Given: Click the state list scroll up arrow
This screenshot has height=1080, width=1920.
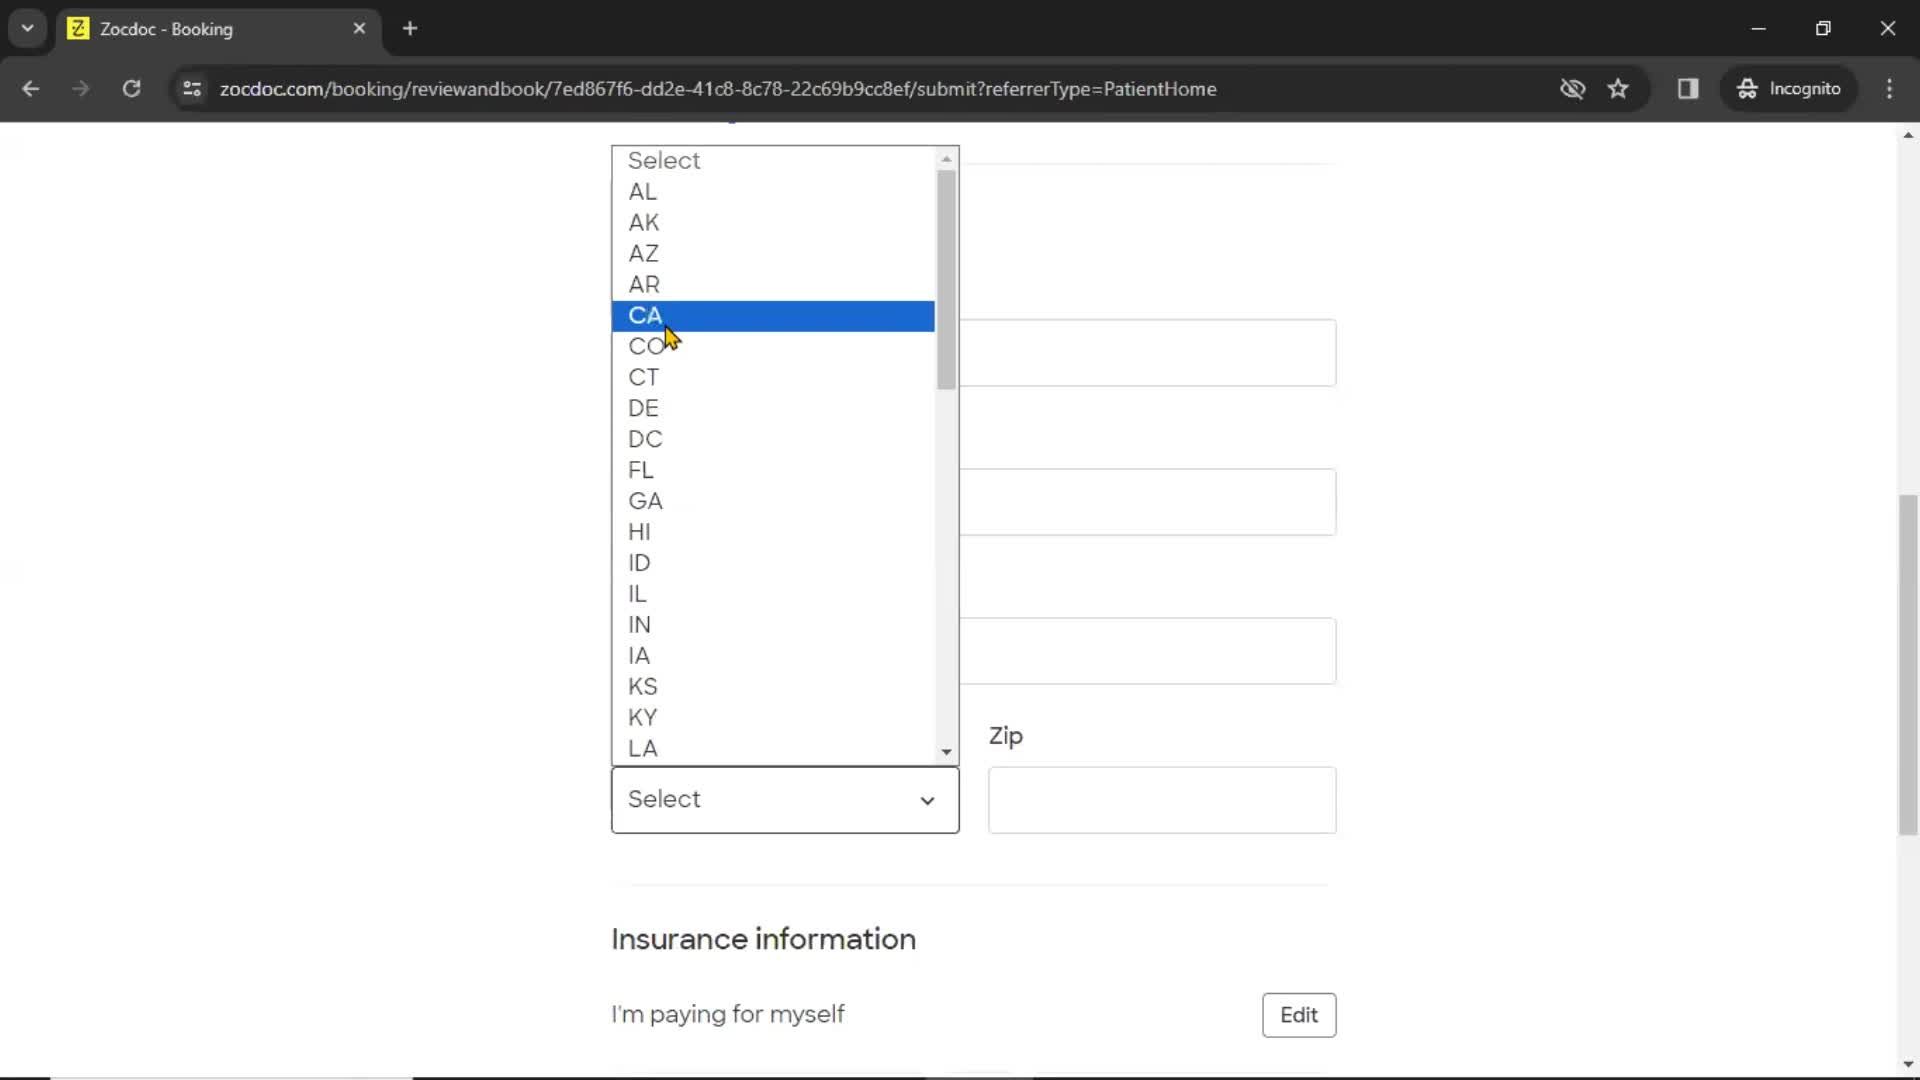Looking at the screenshot, I should click(x=946, y=159).
